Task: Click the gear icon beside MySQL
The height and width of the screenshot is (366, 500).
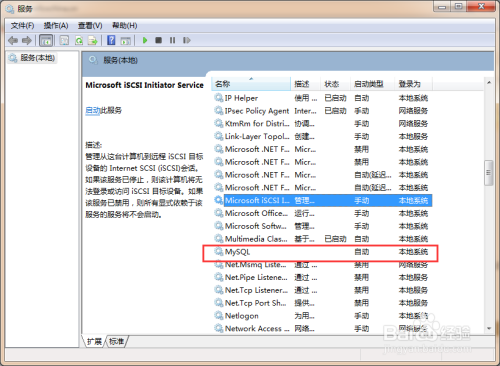Action: 219,251
